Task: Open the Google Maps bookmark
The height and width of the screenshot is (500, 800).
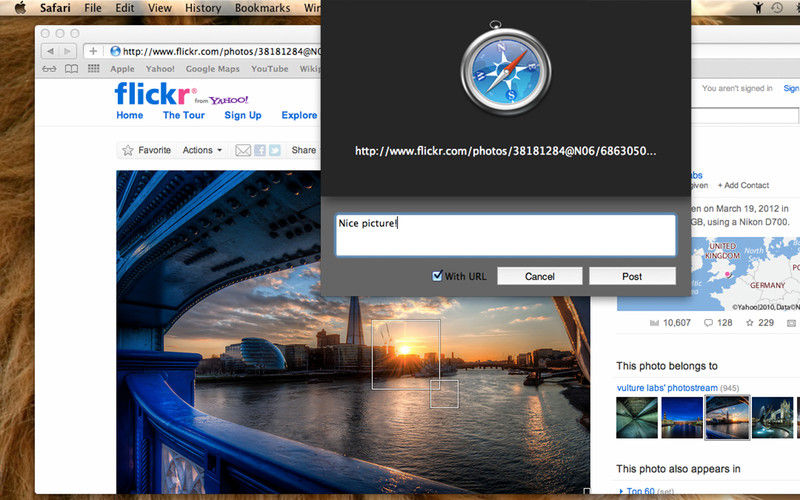Action: (x=212, y=69)
